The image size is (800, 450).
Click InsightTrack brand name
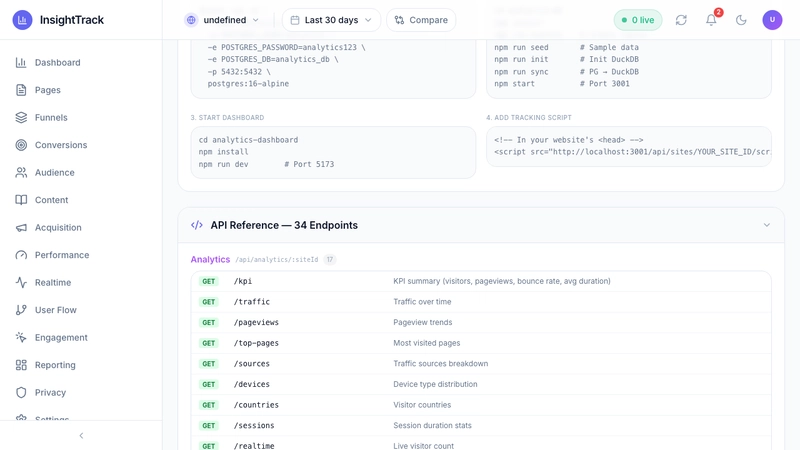click(x=72, y=20)
